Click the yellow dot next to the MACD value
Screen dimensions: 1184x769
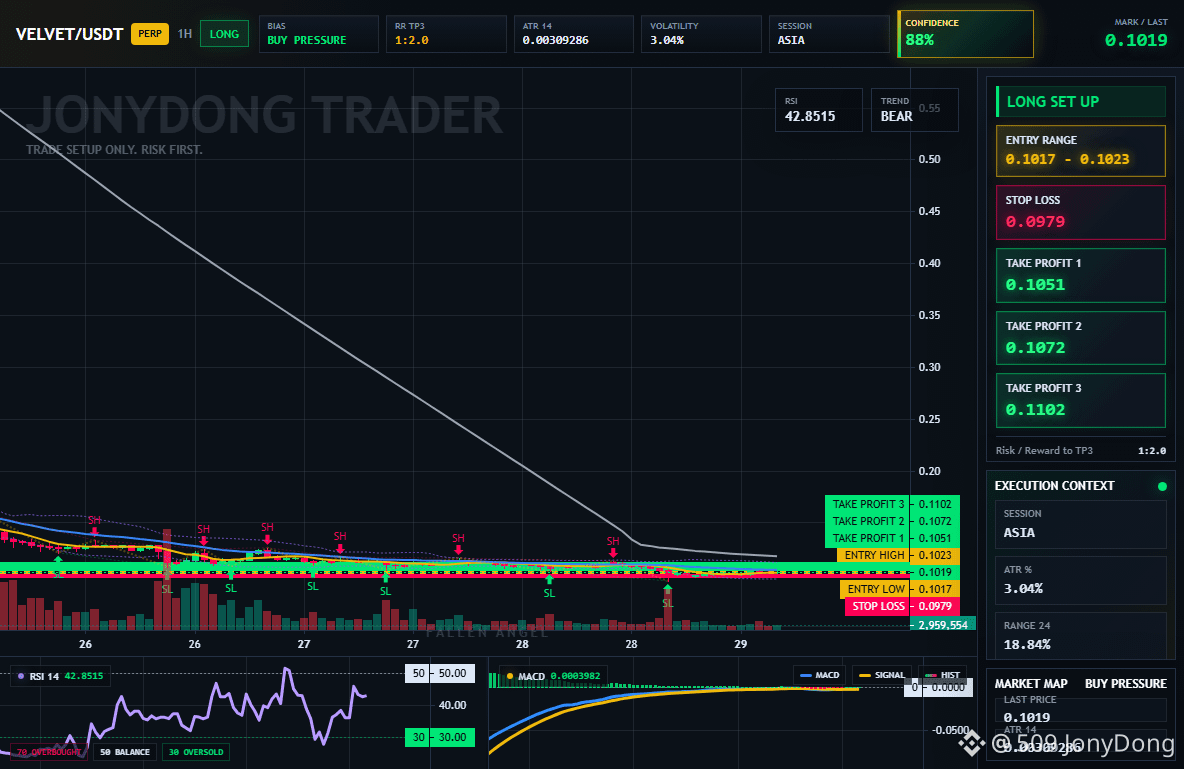510,676
